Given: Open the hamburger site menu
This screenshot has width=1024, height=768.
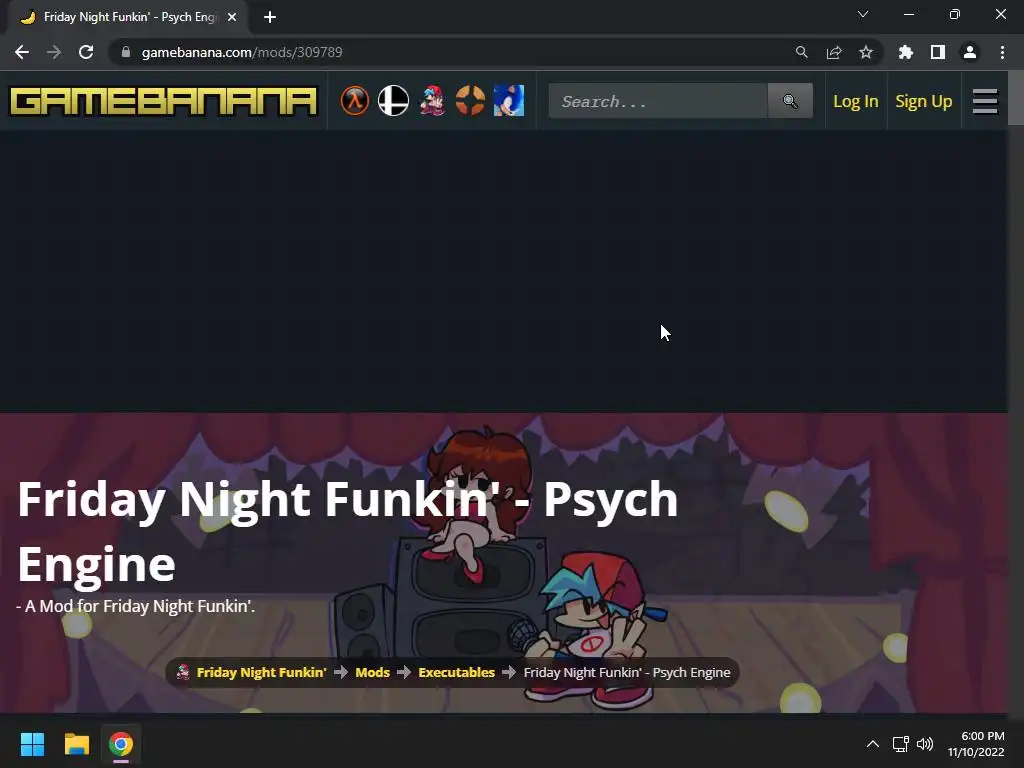Looking at the screenshot, I should click(x=985, y=101).
